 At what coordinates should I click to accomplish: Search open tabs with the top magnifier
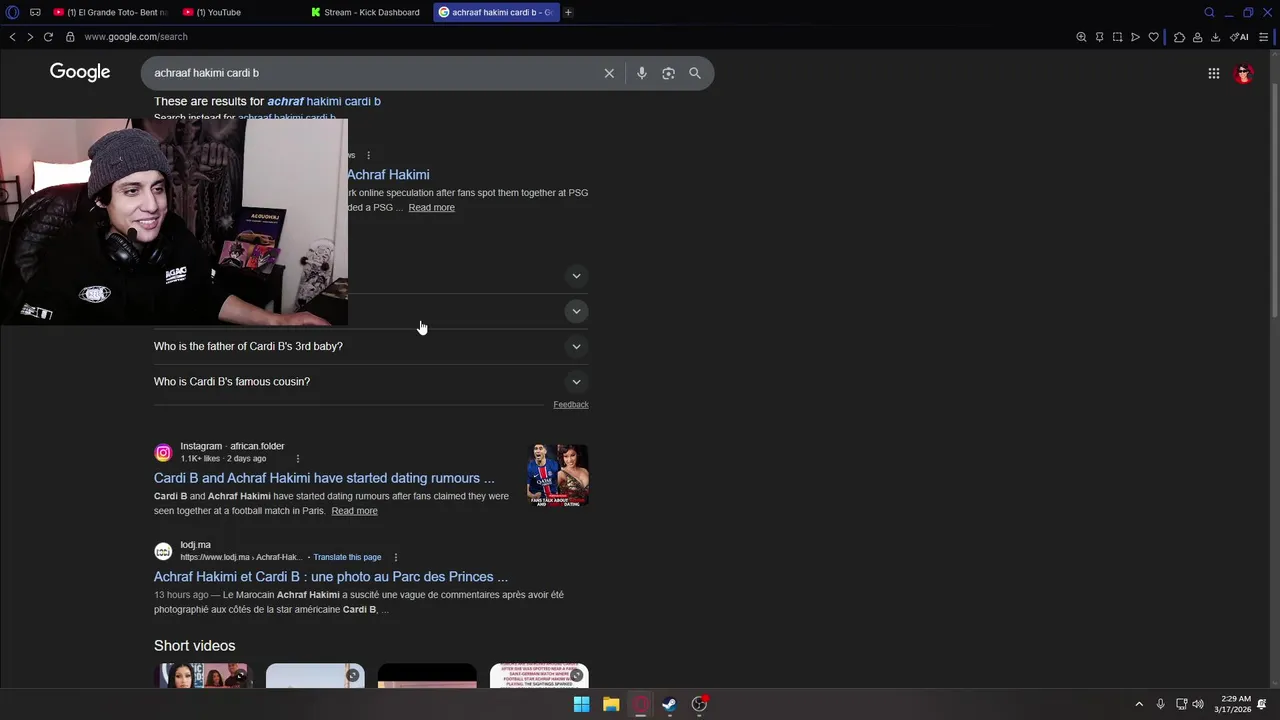1209,12
